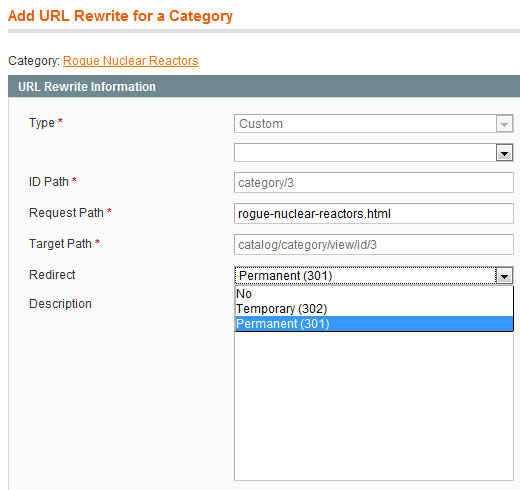Click the ID Path field with category/3
The image size is (520, 490).
(x=374, y=182)
